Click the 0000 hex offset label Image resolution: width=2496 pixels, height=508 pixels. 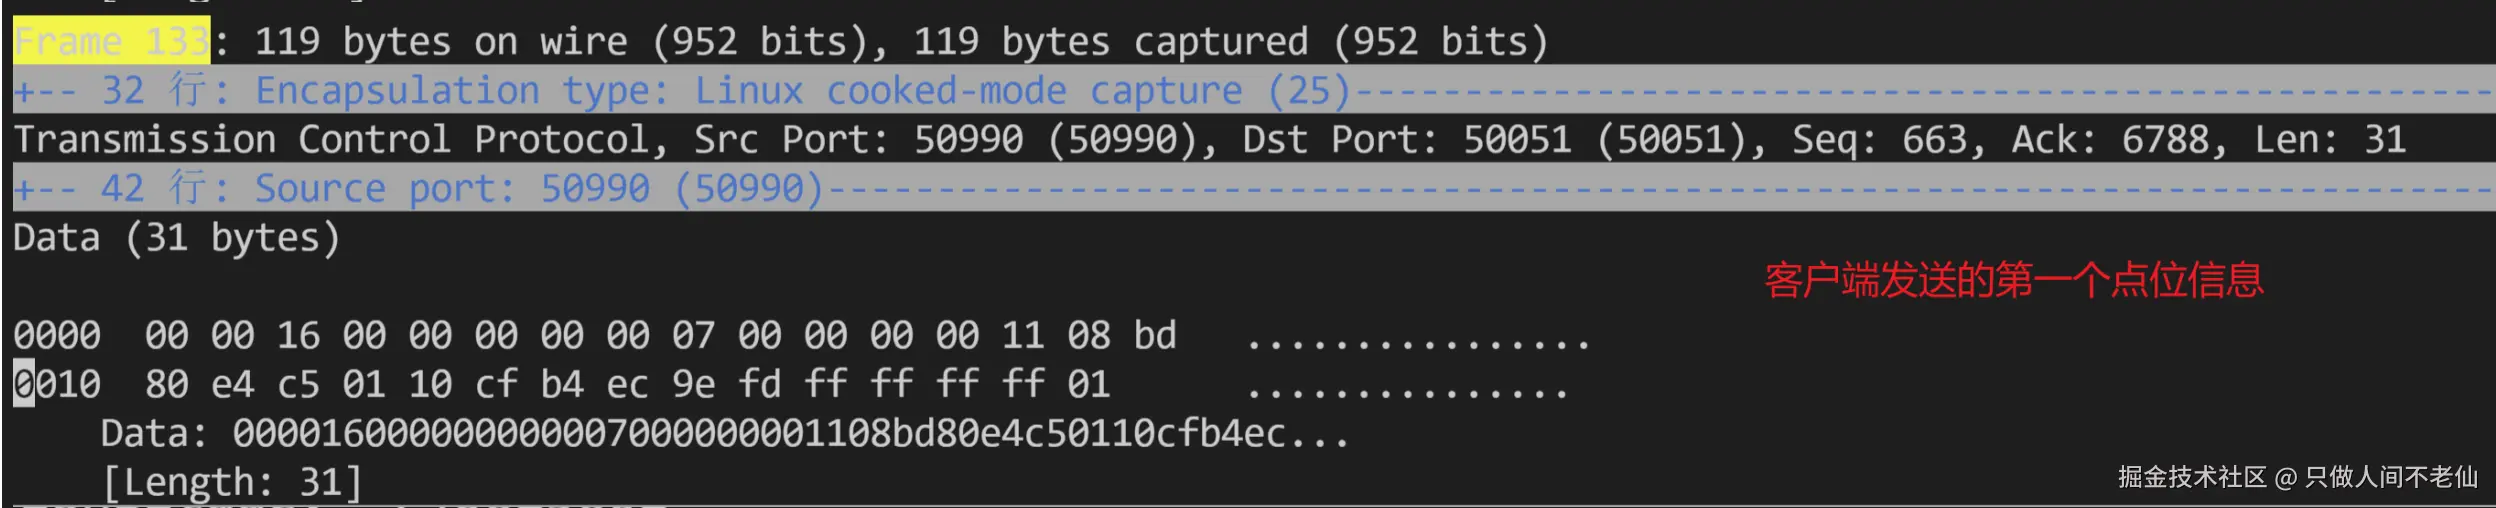pos(57,335)
